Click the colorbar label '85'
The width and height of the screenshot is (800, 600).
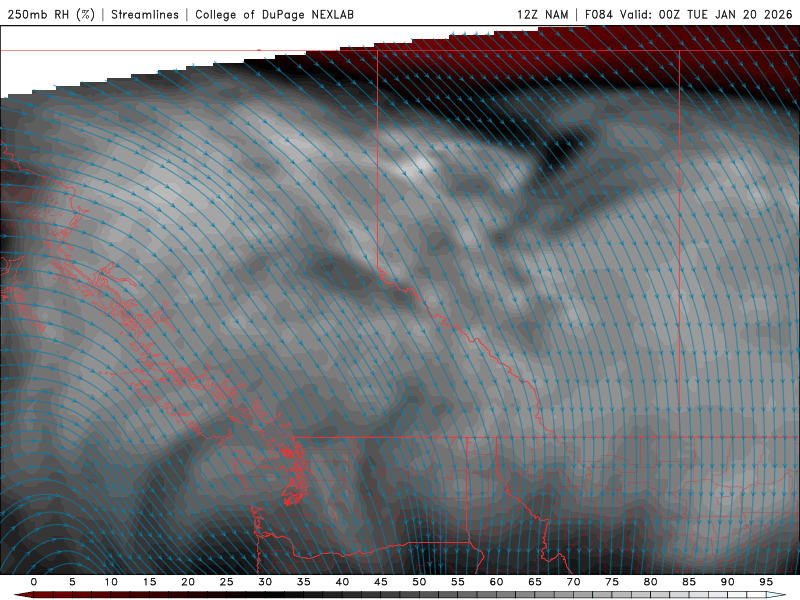(689, 582)
